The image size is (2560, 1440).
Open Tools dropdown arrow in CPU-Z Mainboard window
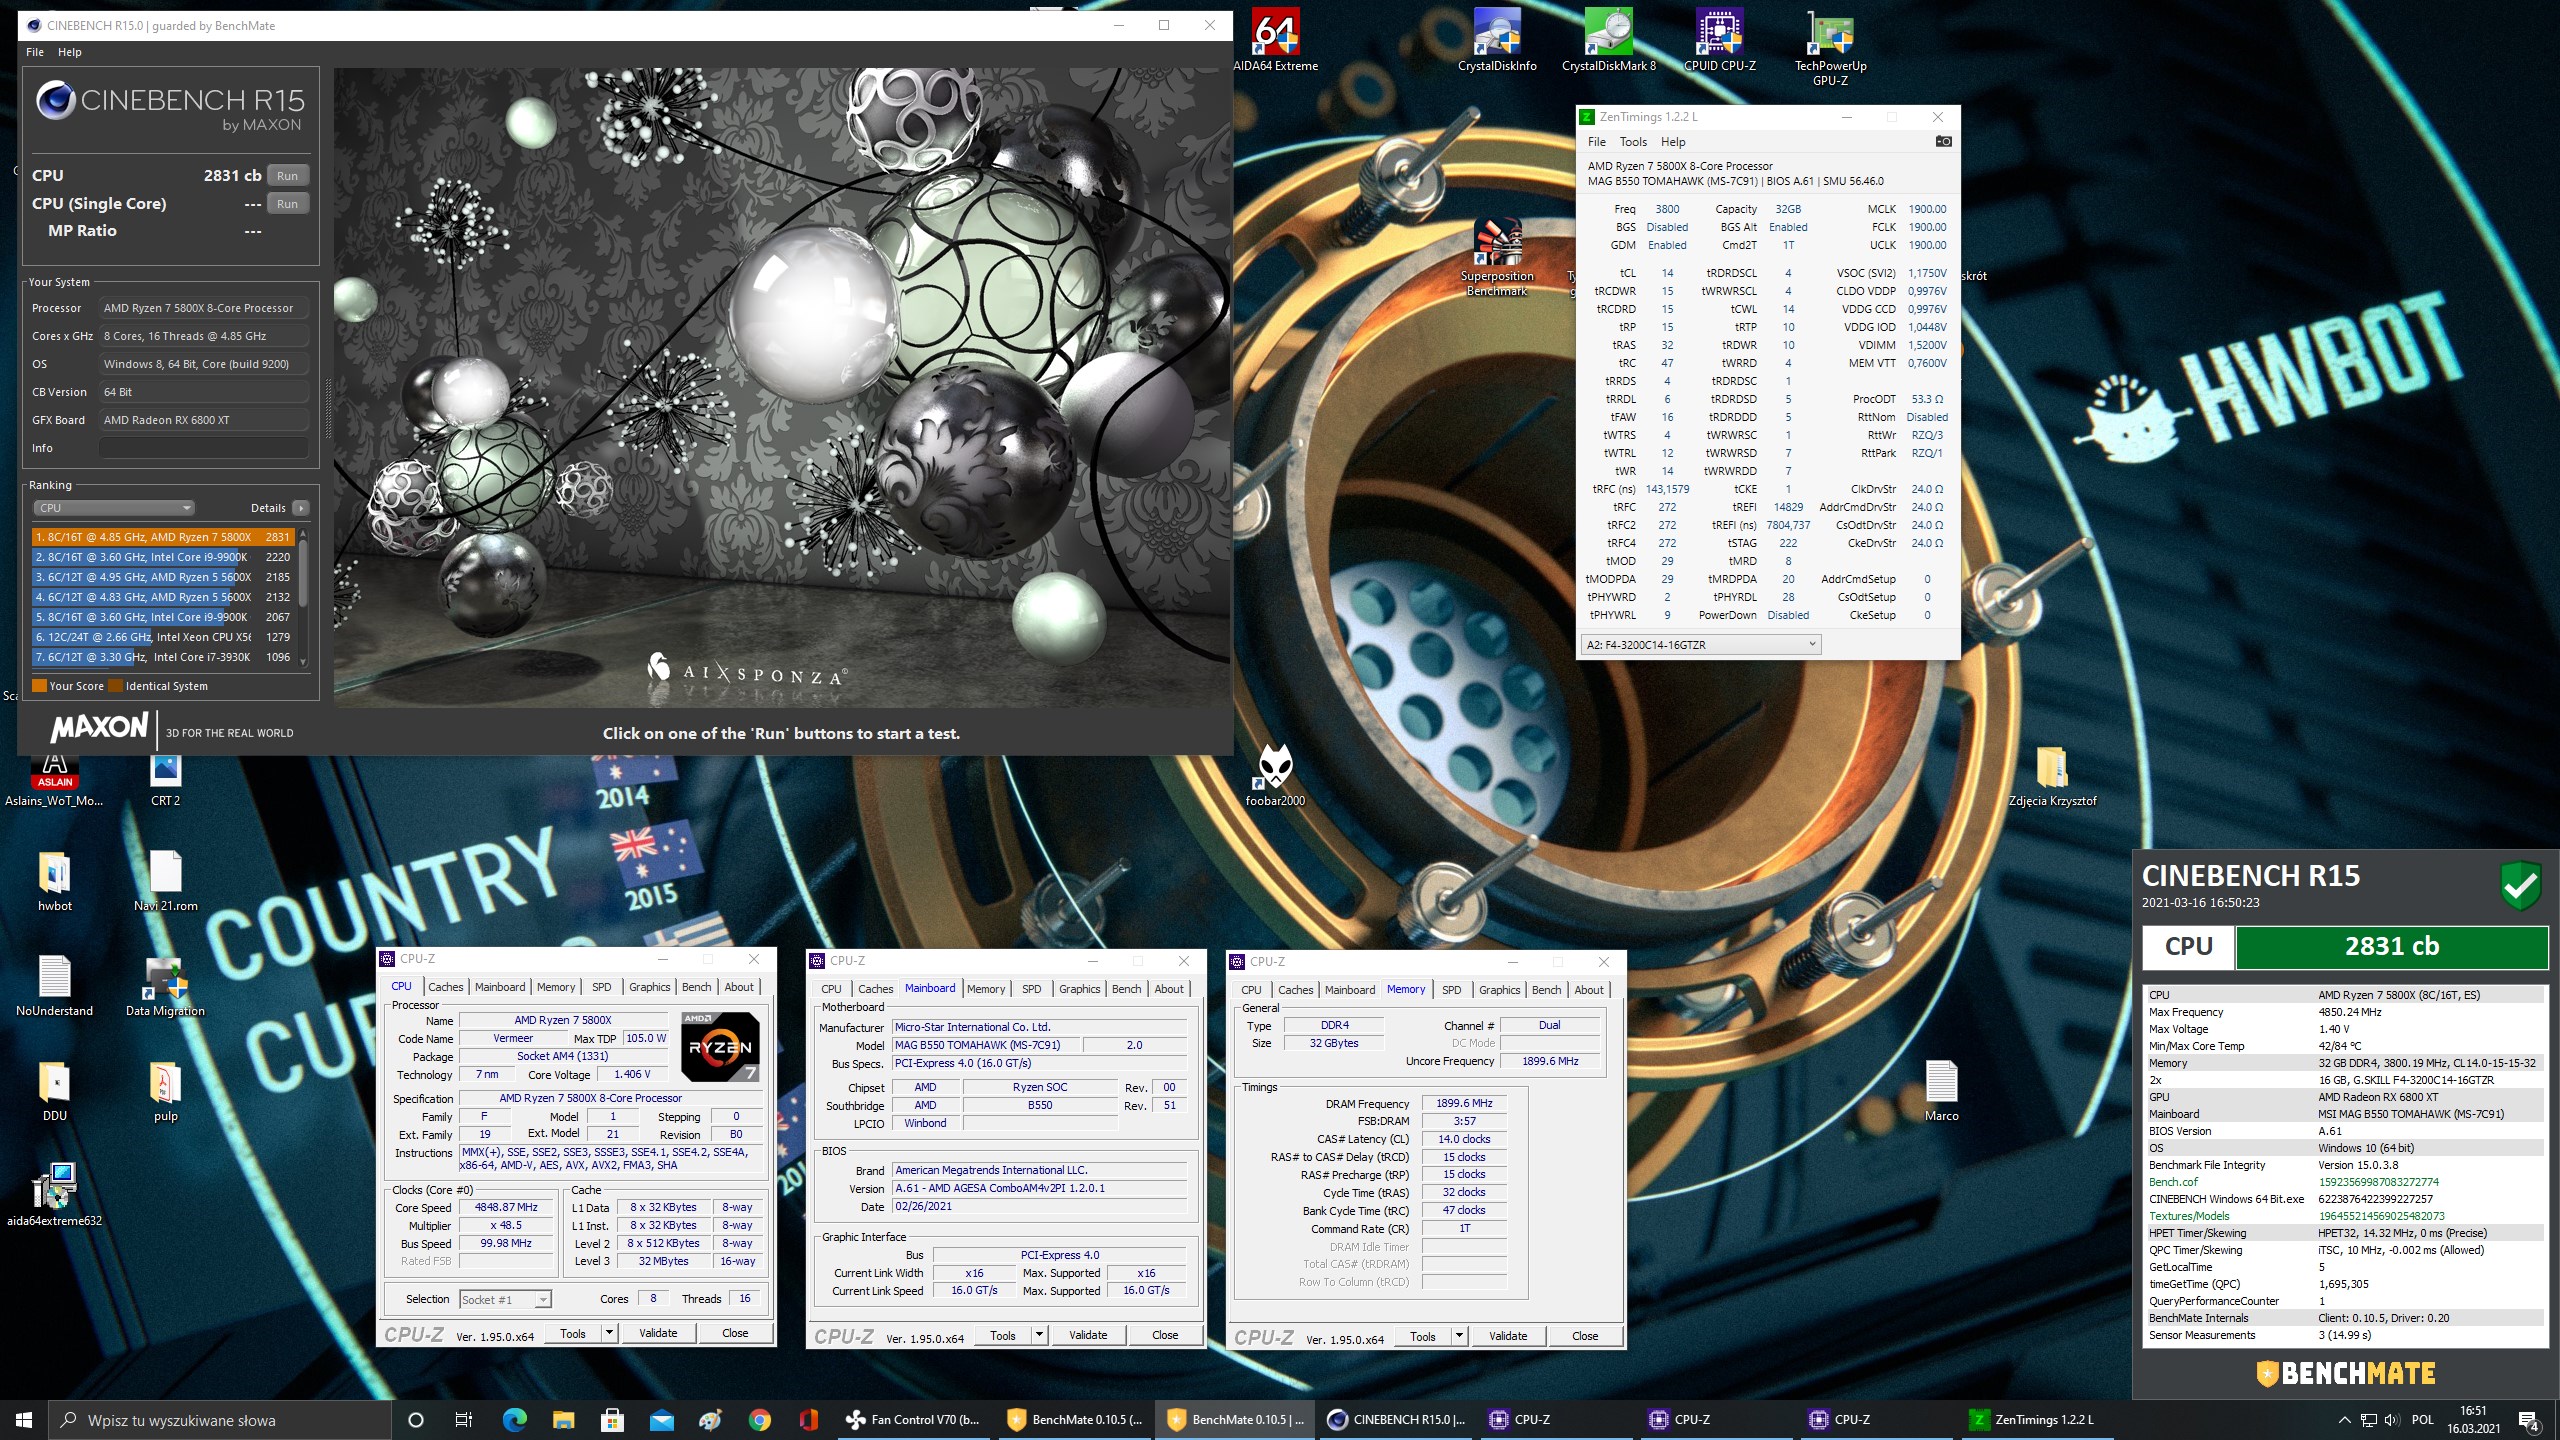click(1039, 1335)
